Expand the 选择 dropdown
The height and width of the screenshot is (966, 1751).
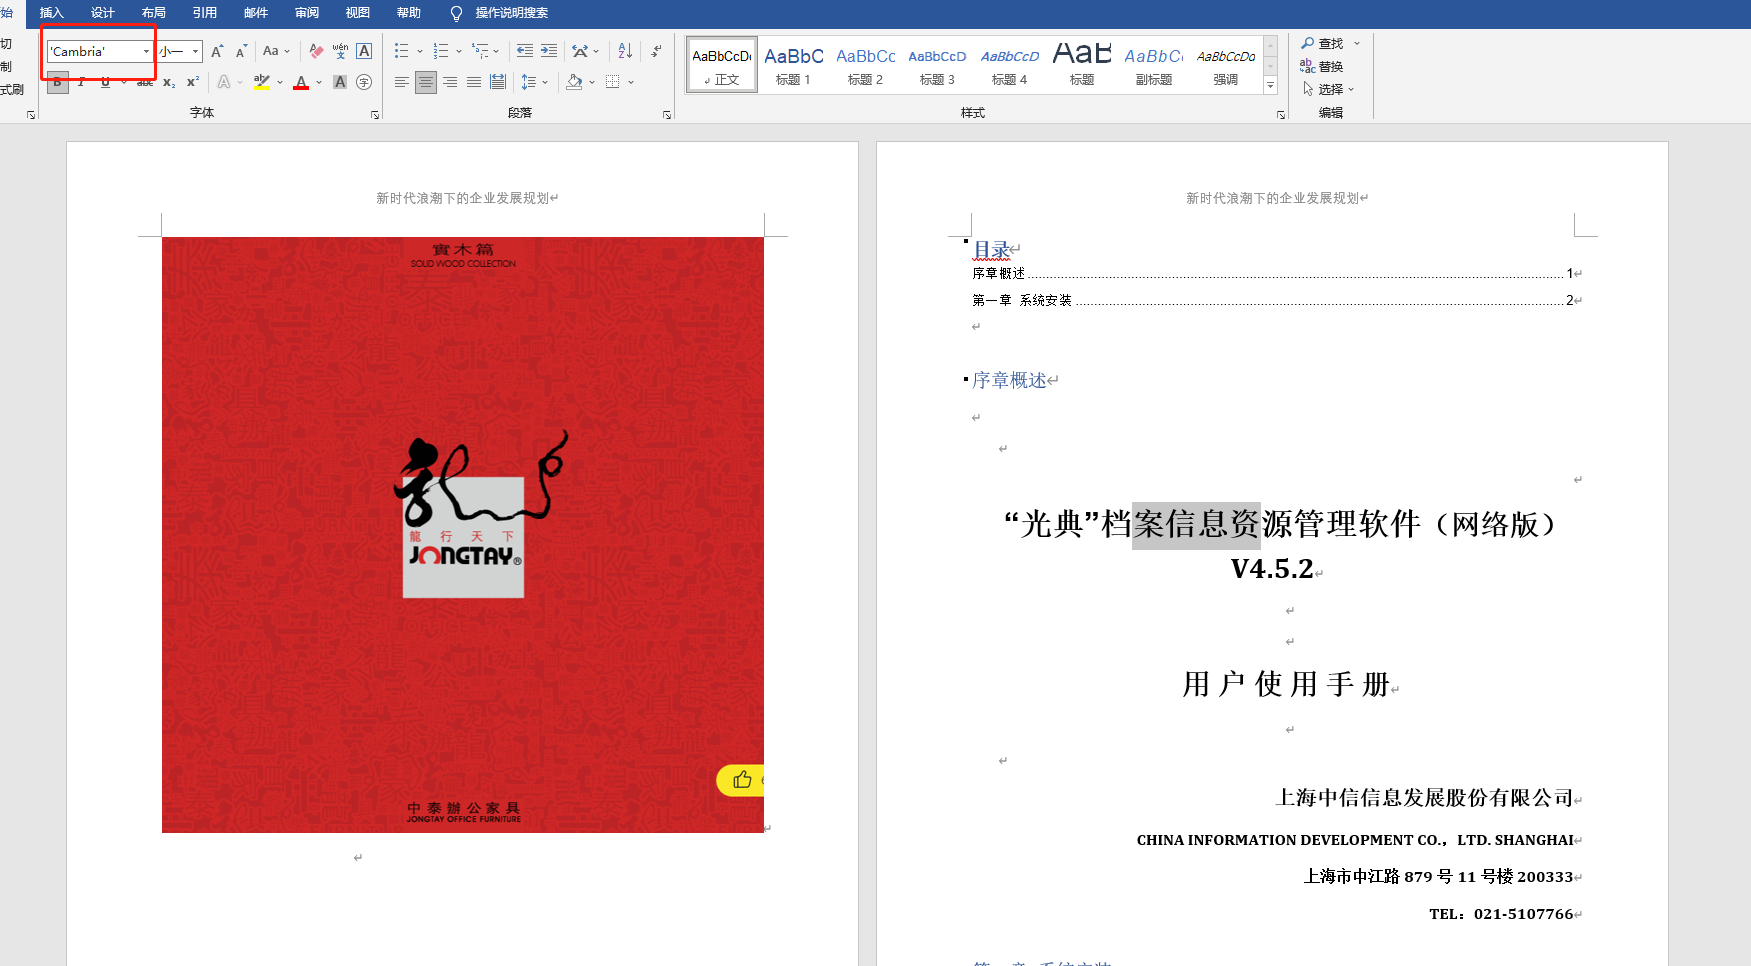(1329, 89)
